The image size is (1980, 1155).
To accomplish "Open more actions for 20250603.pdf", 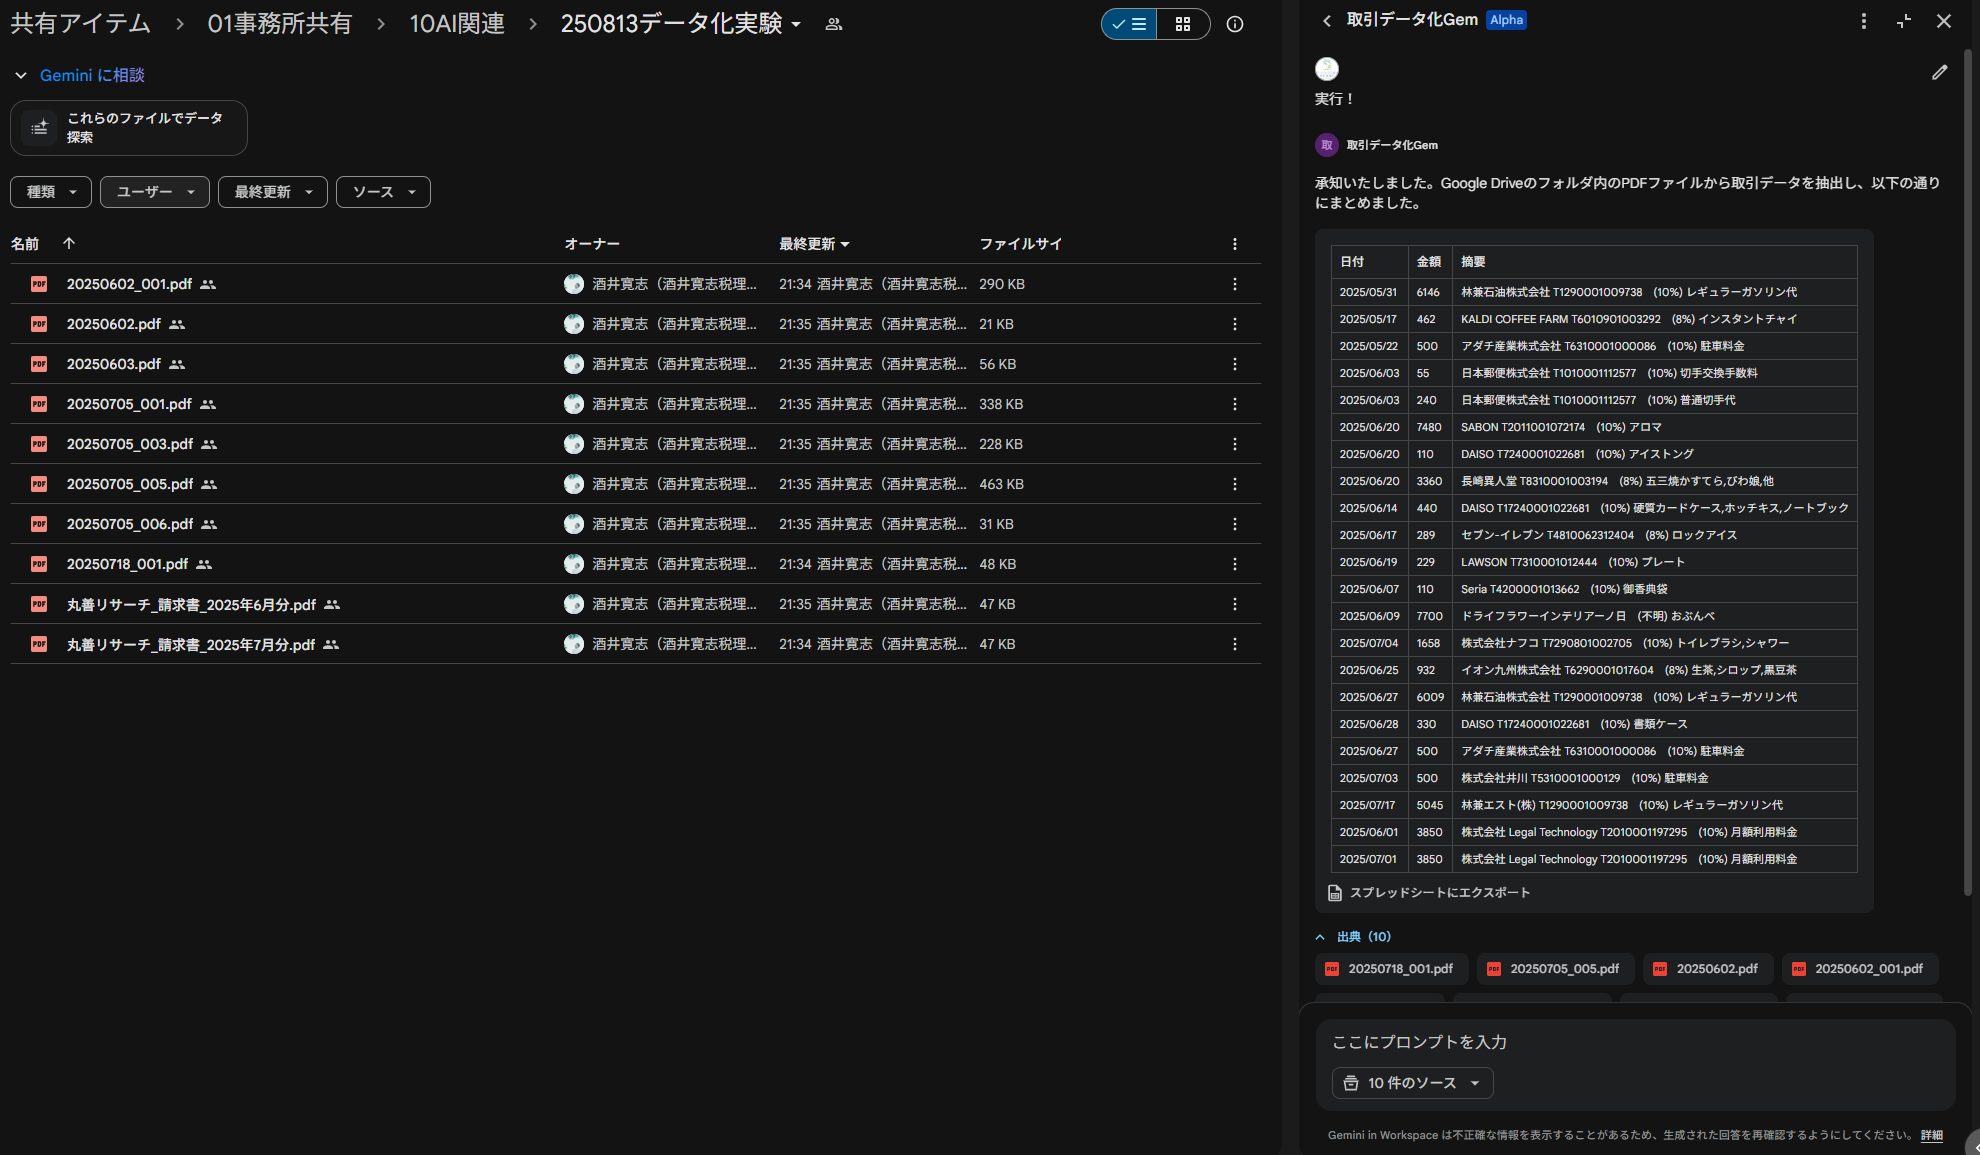I will (x=1235, y=364).
